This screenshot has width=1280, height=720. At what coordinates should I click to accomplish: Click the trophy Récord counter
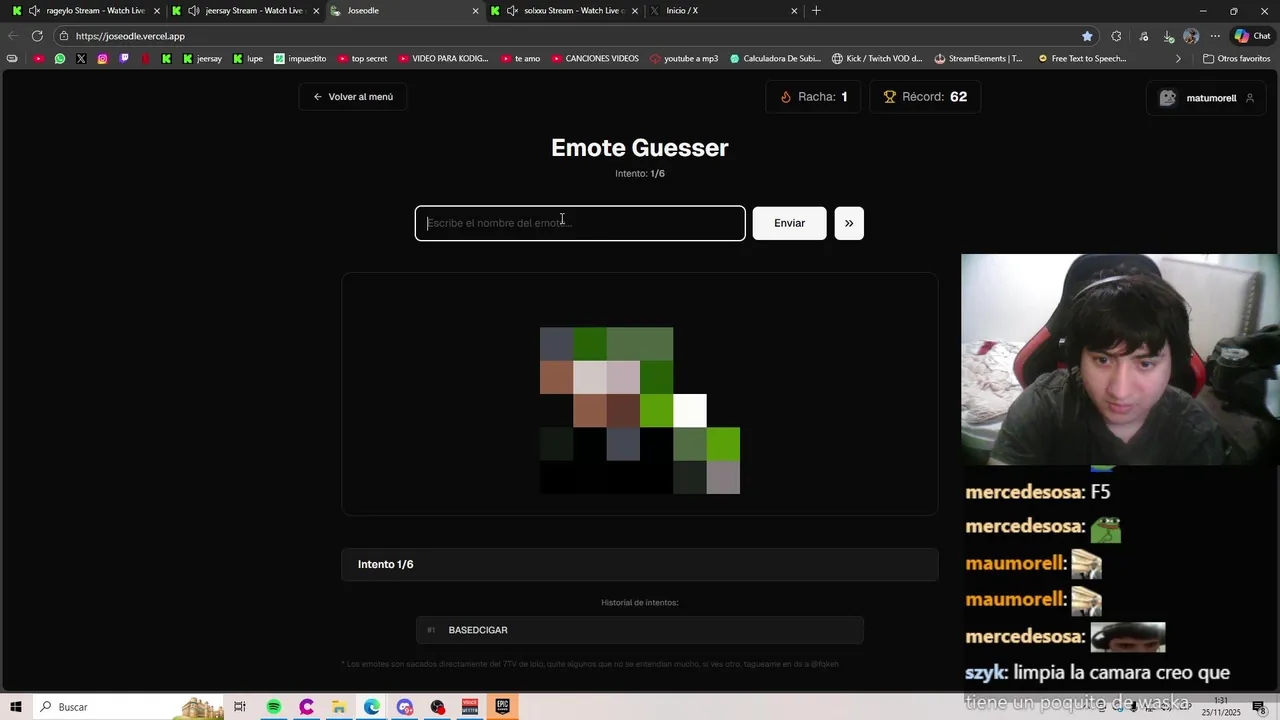tap(925, 97)
